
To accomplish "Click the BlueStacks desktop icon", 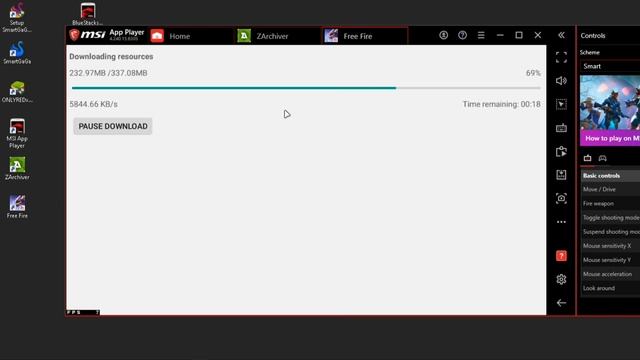I will [87, 14].
